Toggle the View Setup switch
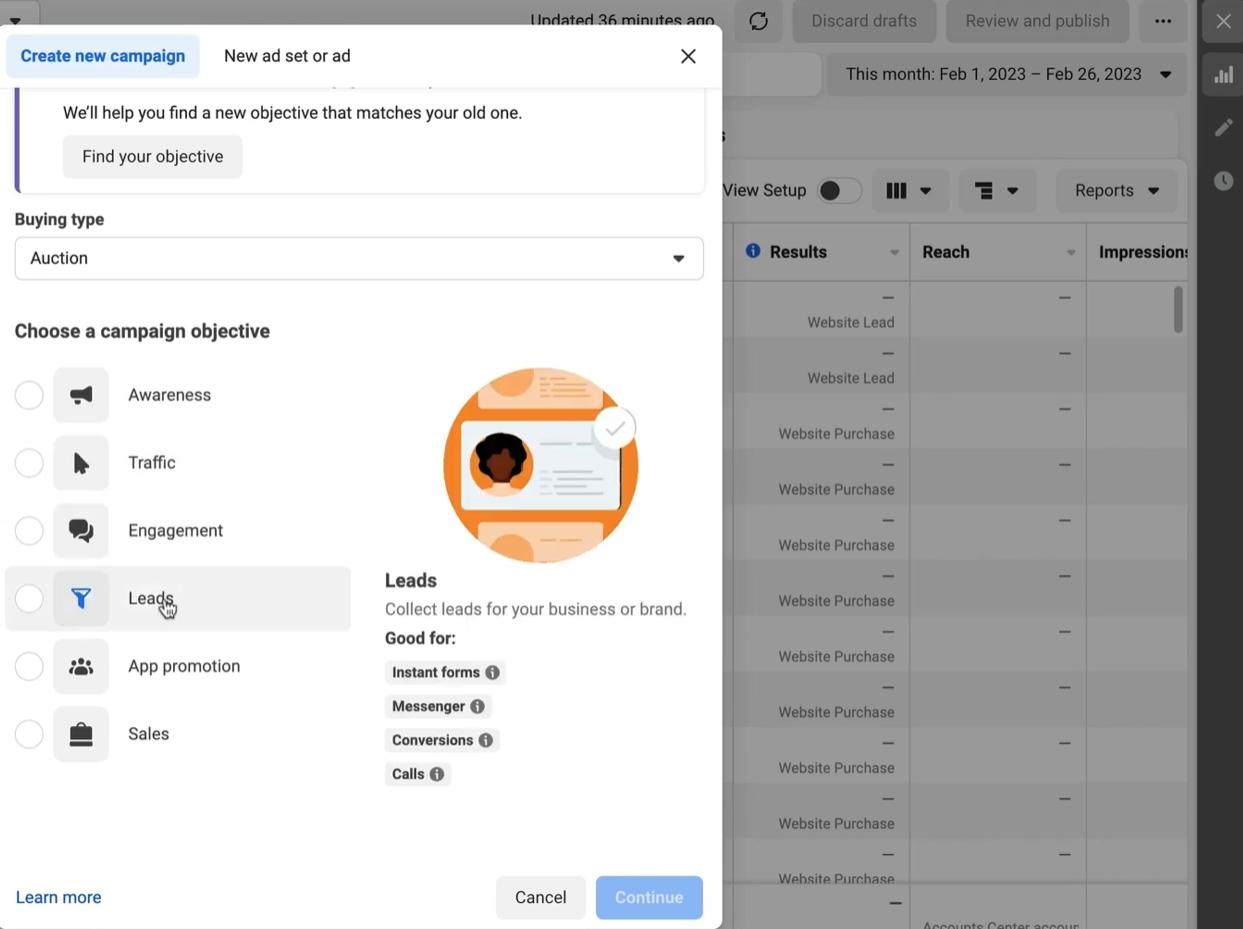The width and height of the screenshot is (1243, 929). (839, 191)
